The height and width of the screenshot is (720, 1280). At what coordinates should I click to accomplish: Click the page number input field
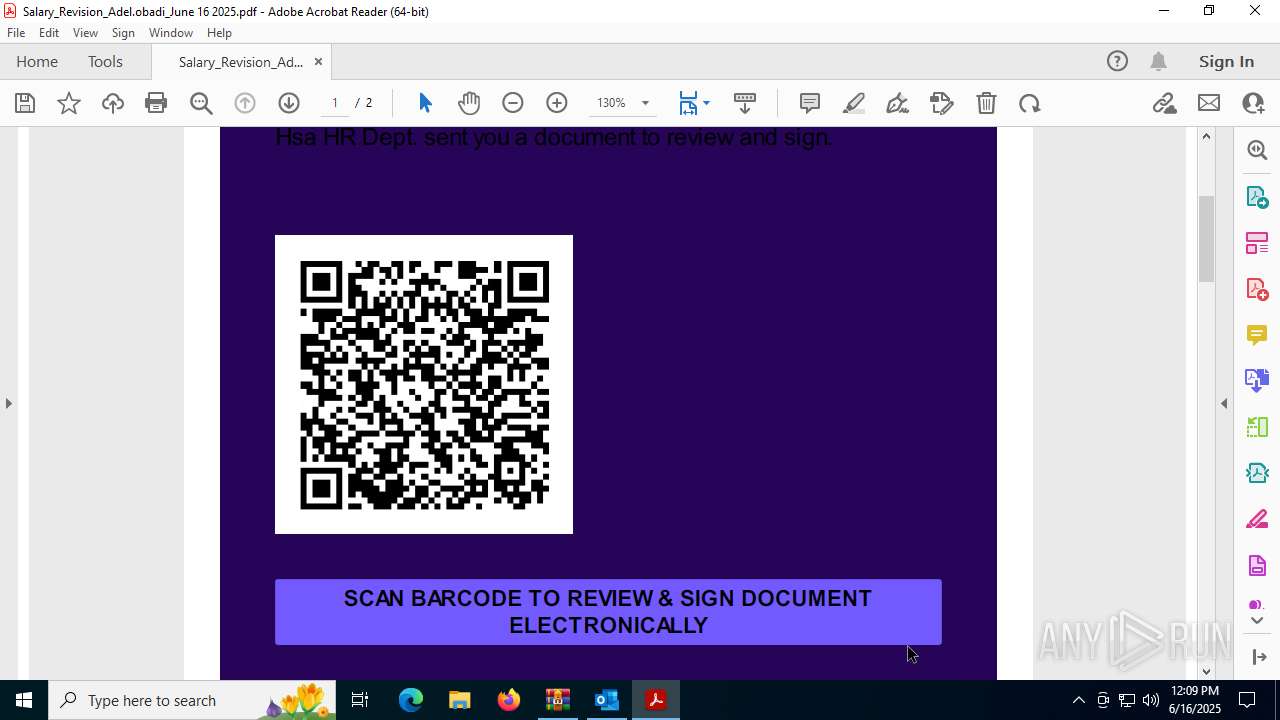coord(335,103)
